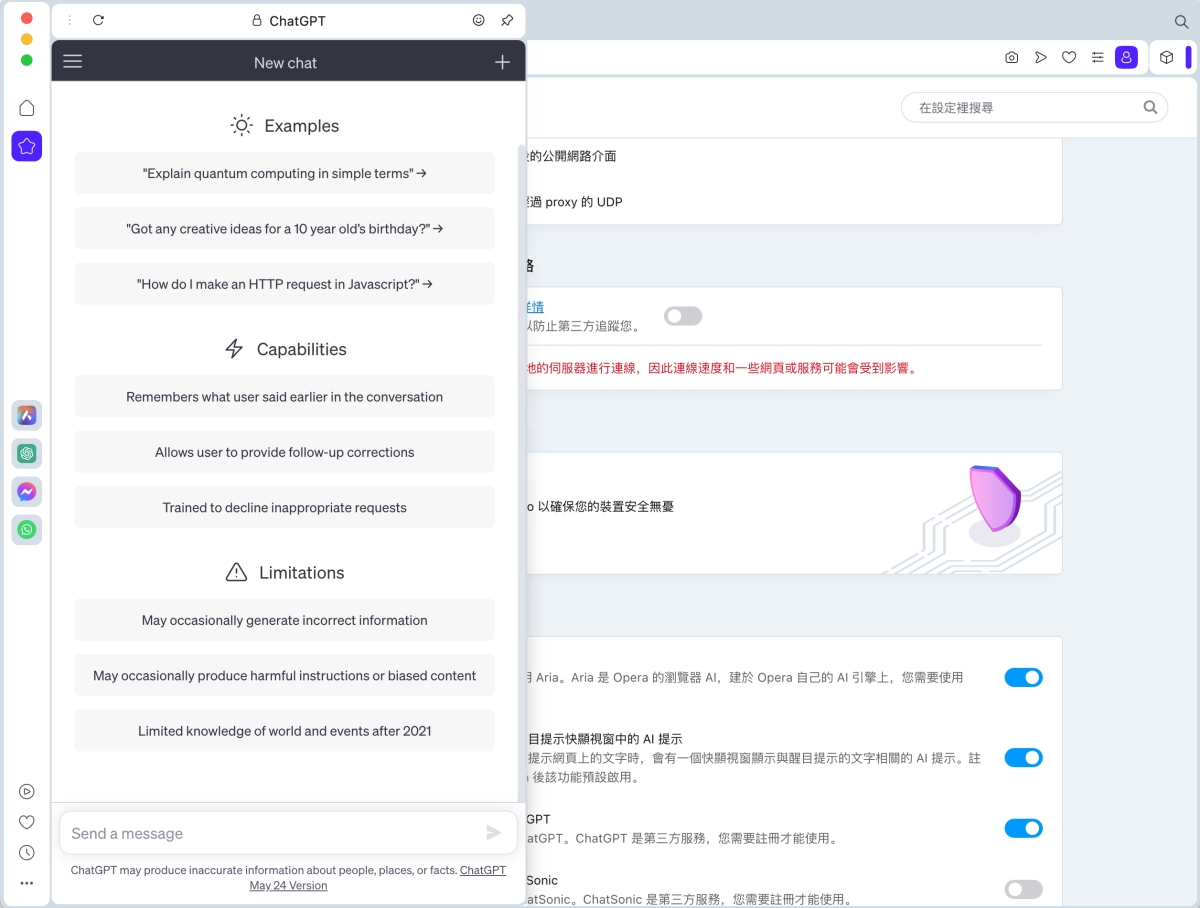Click "Limited knowledge of world and events" text
The image size is (1200, 908).
pyautogui.click(x=284, y=731)
